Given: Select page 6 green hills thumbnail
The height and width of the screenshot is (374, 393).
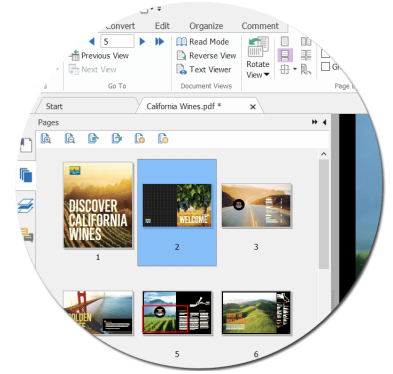Looking at the screenshot, I should click(x=256, y=312).
